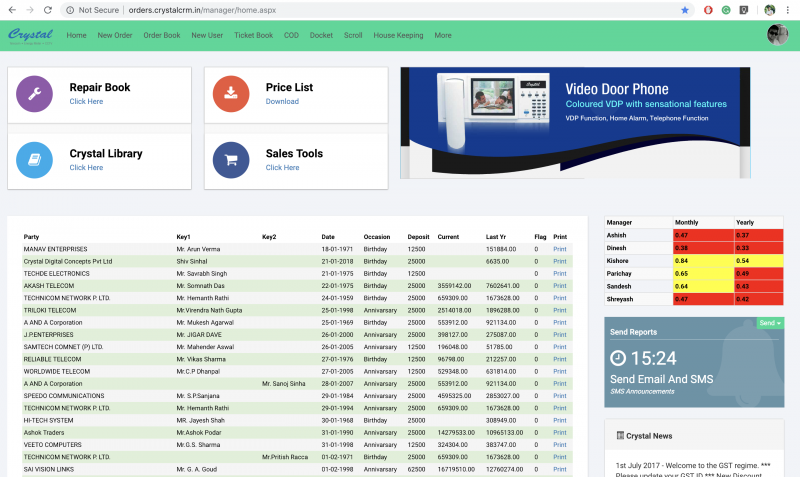The width and height of the screenshot is (800, 477).
Task: Click Print for SPEEDO COMMUNICATIONS row
Action: (x=560, y=396)
